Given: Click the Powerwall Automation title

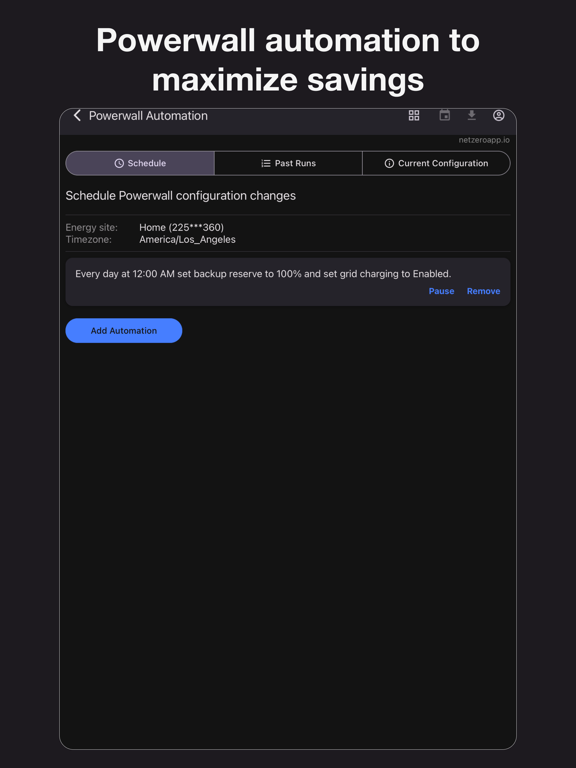Looking at the screenshot, I should [148, 116].
